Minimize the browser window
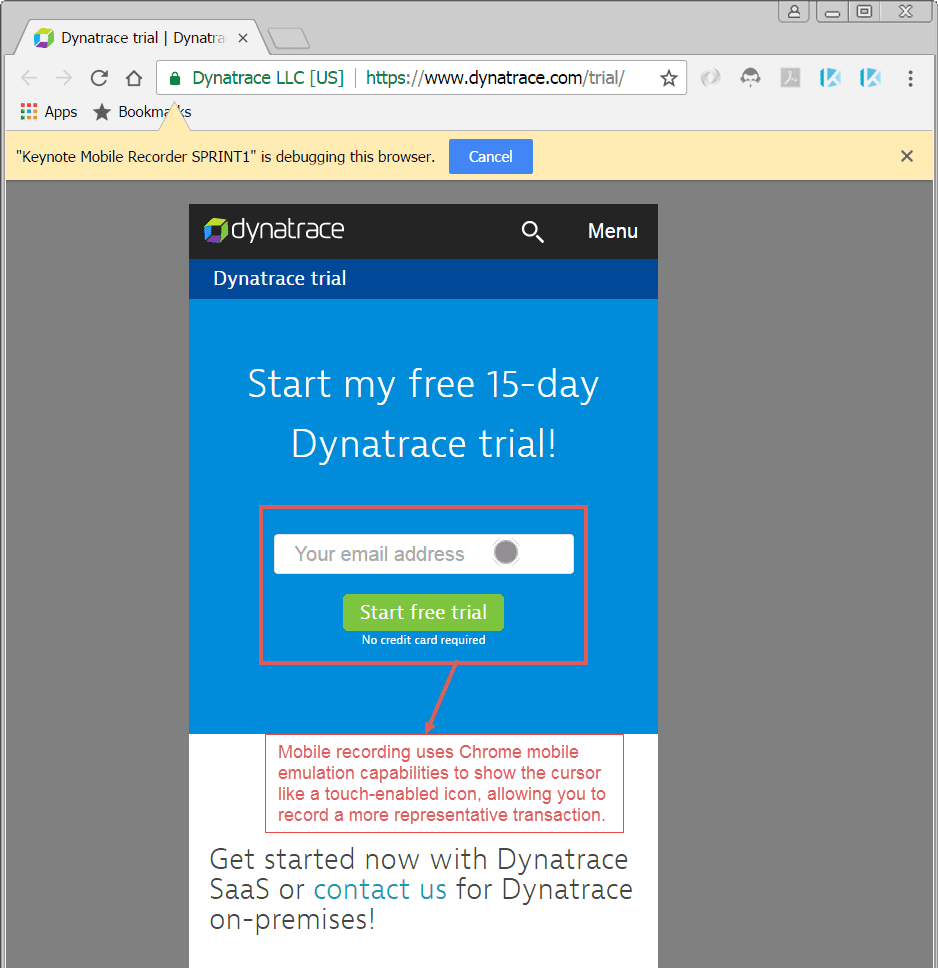This screenshot has width=938, height=968. [x=832, y=12]
